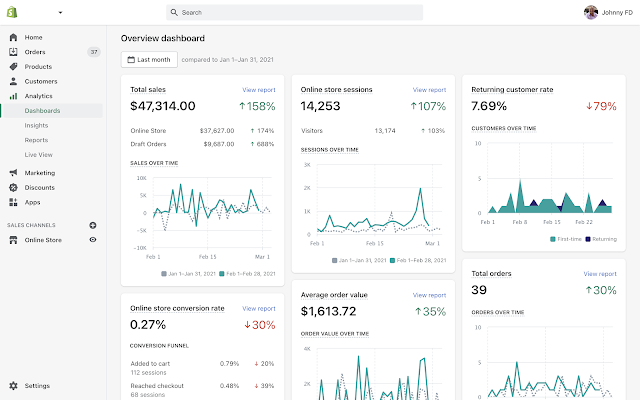Select the Products tag icon
This screenshot has height=400, width=640.
[x=13, y=67]
